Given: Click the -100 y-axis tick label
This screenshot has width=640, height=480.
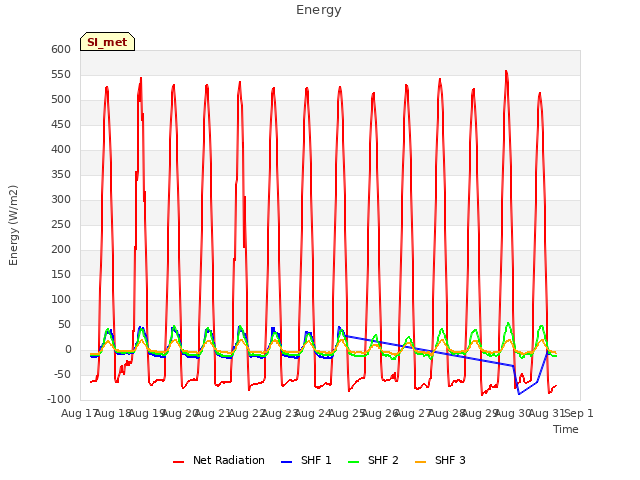Looking at the screenshot, I should [x=59, y=400].
